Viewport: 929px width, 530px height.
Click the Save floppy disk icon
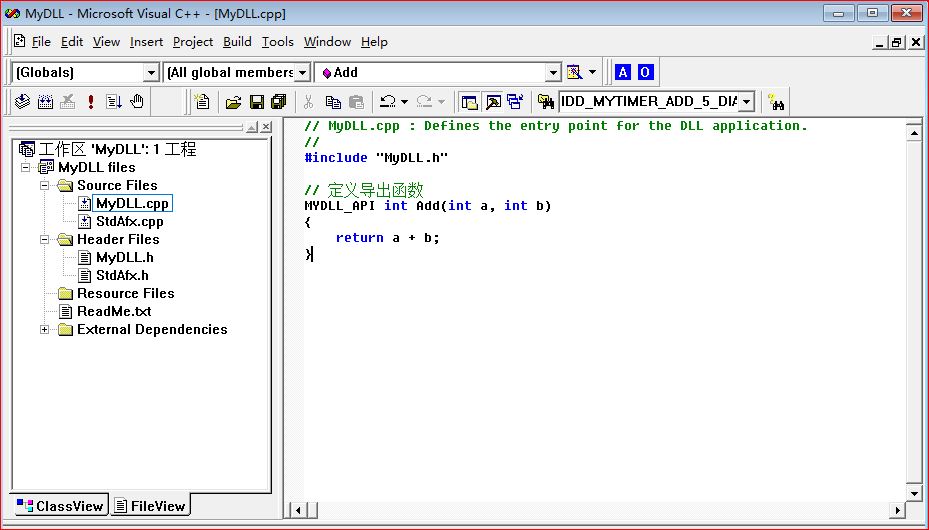tap(257, 102)
